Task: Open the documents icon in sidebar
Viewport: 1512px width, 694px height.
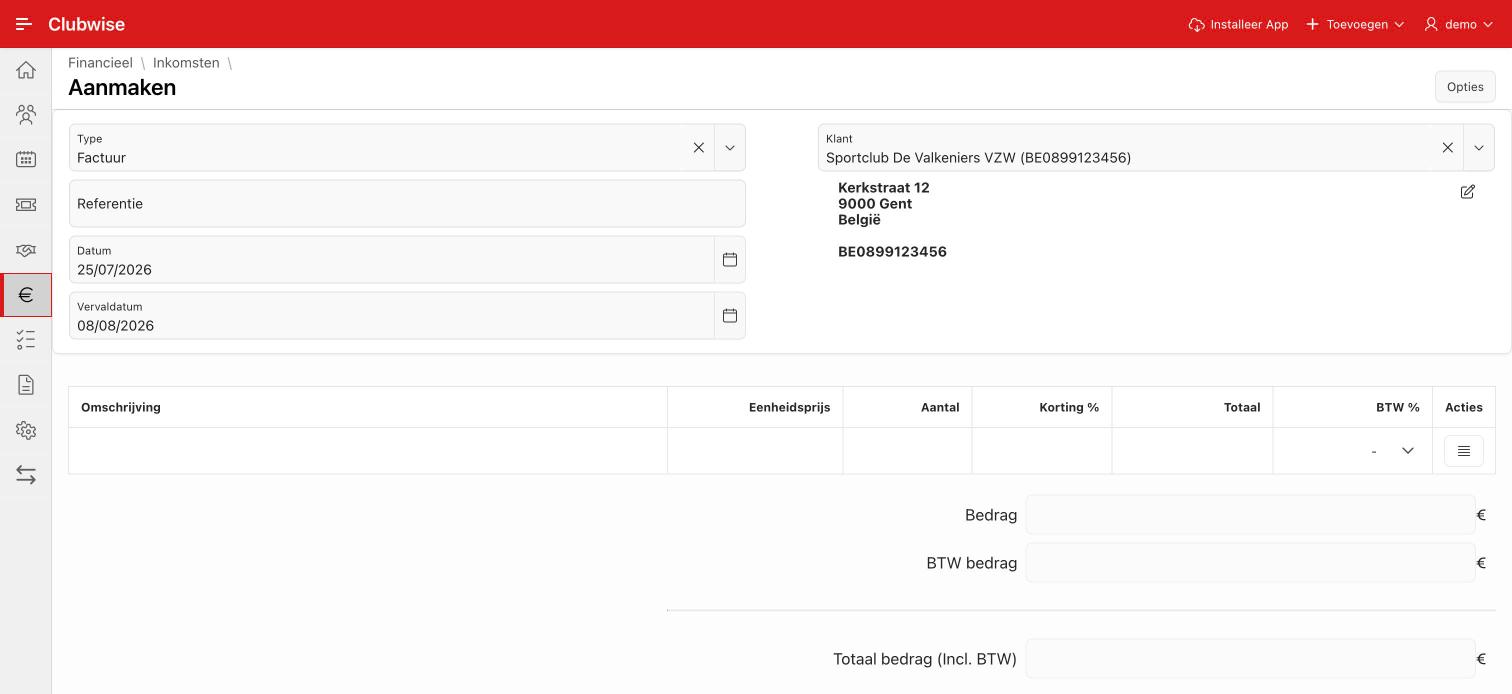Action: pos(26,385)
